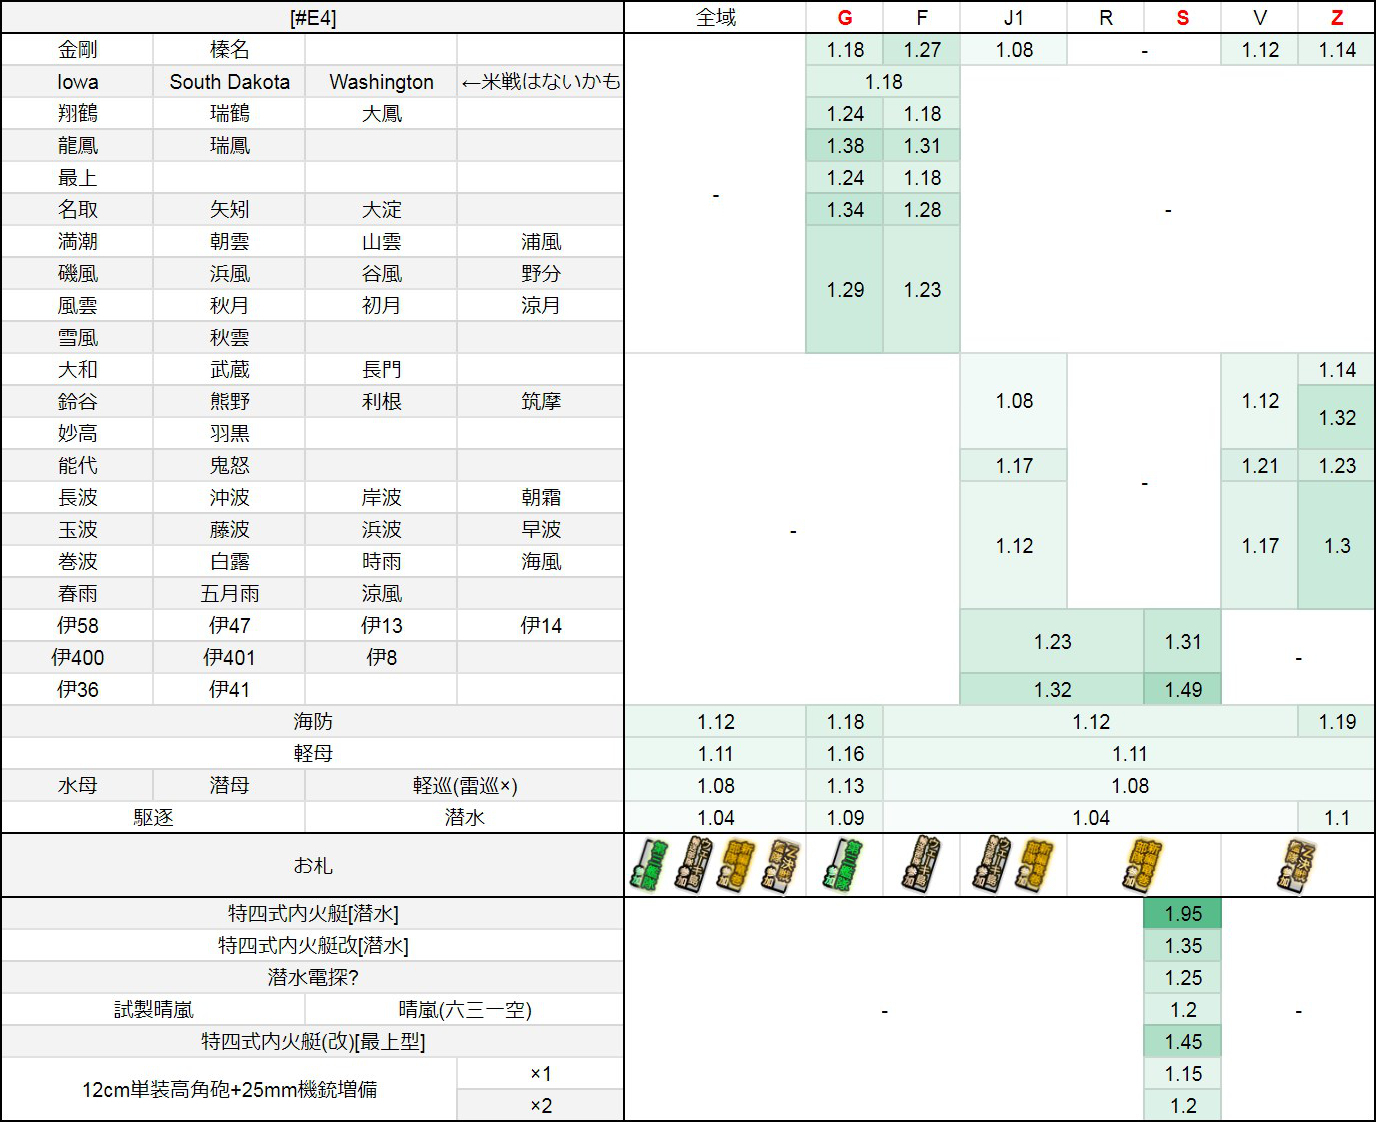Screen dimensions: 1376x1122
Task: Click the green 第三艦隊 tag under 全域
Action: click(650, 865)
